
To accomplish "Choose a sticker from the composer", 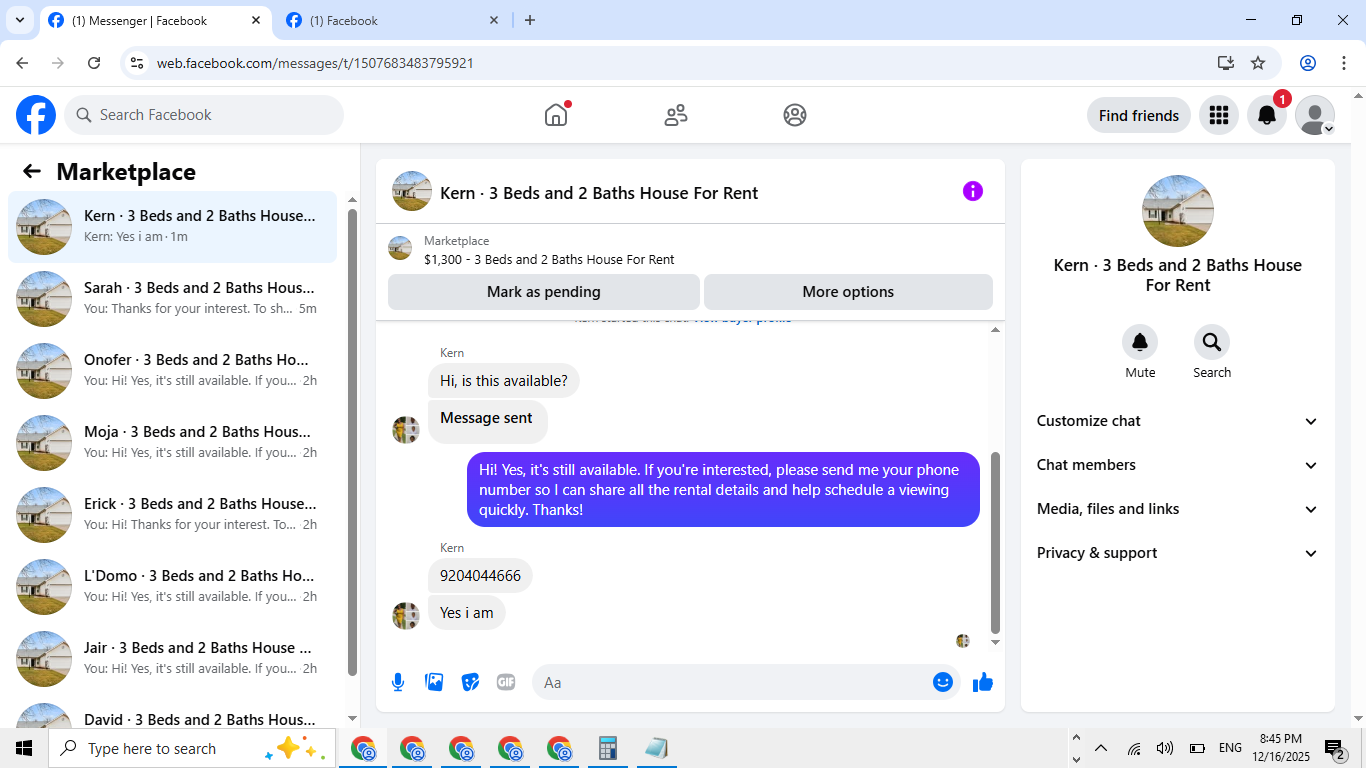I will (x=470, y=682).
